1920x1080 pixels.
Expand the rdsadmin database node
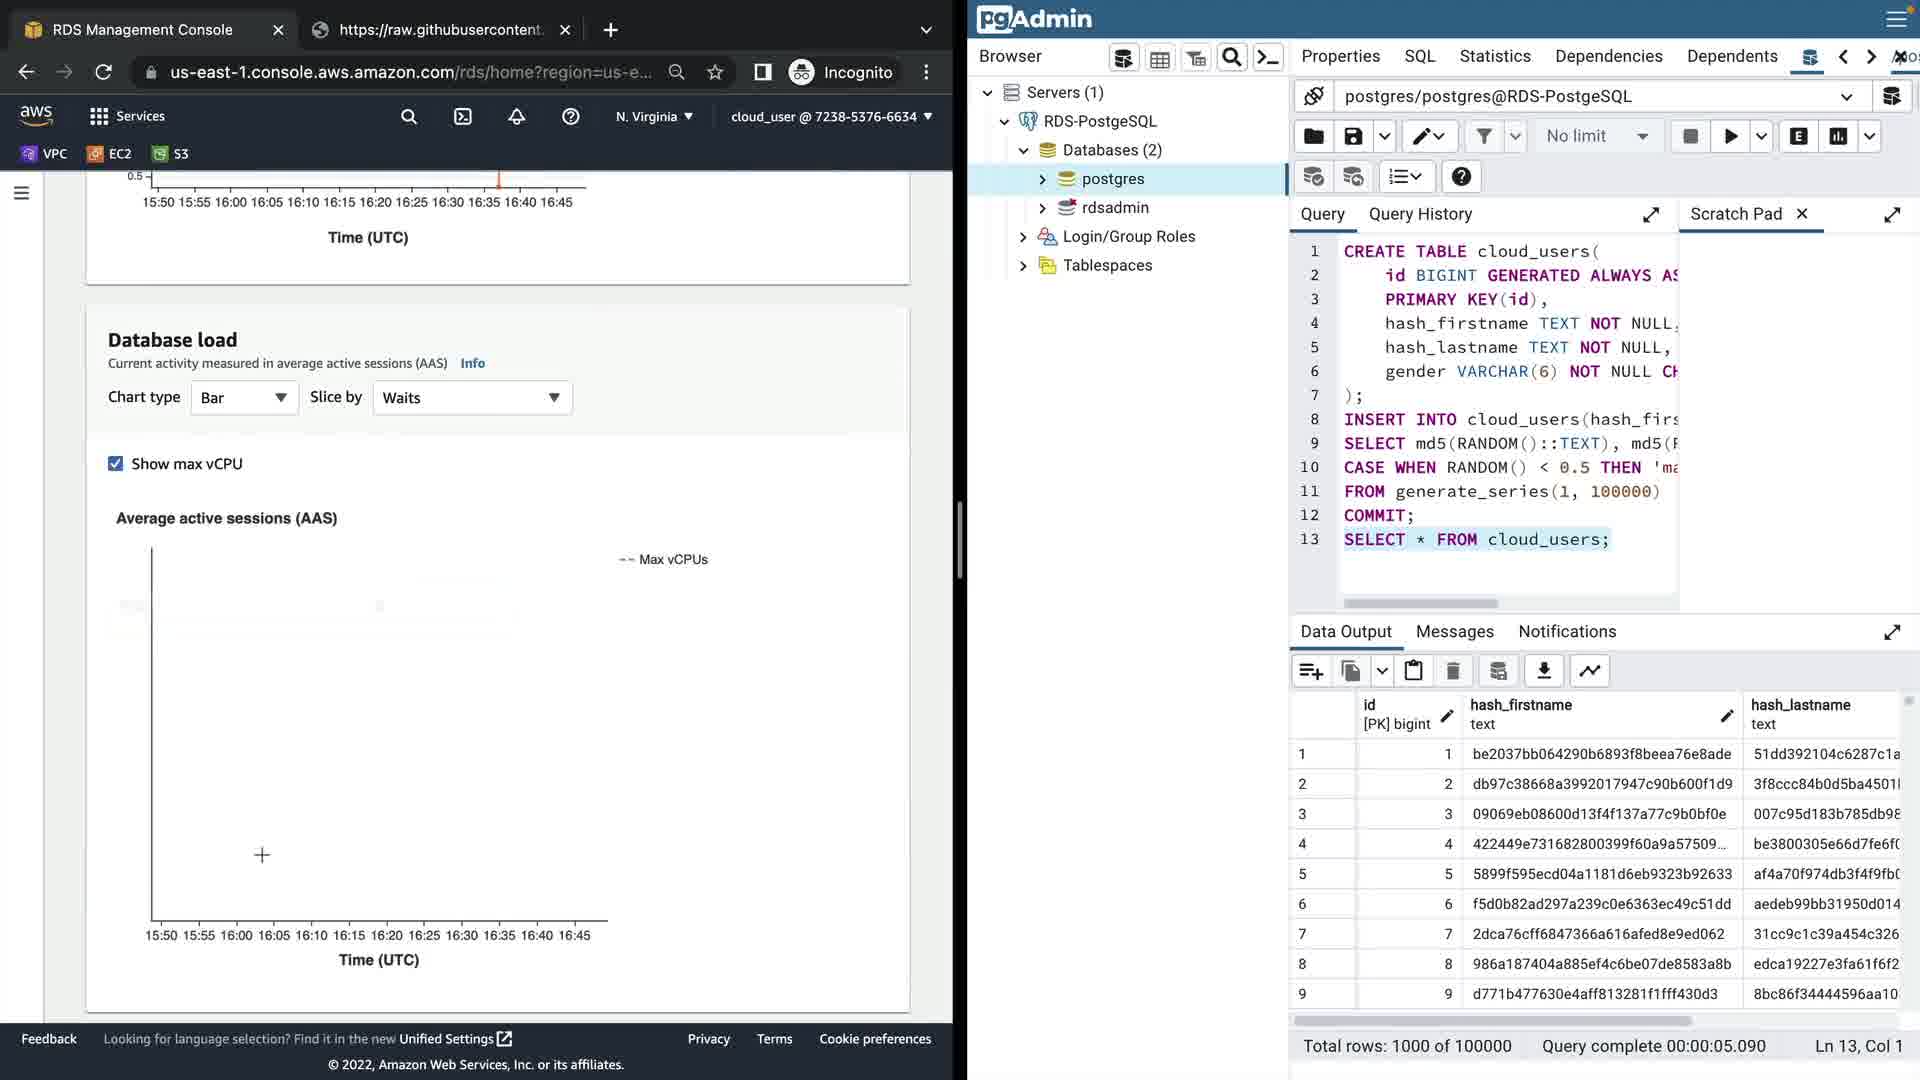(1042, 208)
